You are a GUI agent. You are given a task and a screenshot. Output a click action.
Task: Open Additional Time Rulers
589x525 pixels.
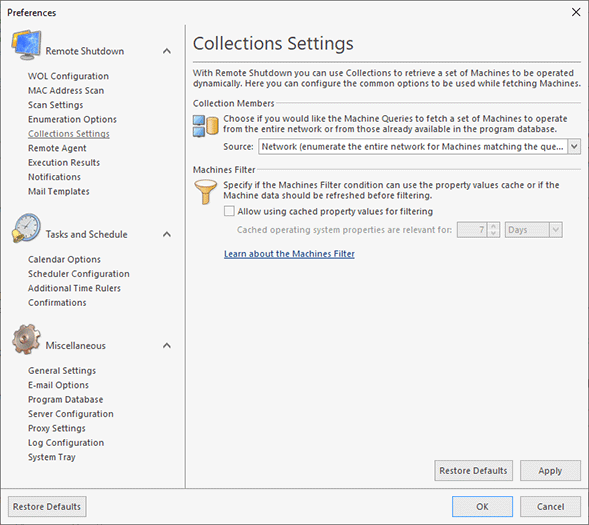(x=74, y=288)
